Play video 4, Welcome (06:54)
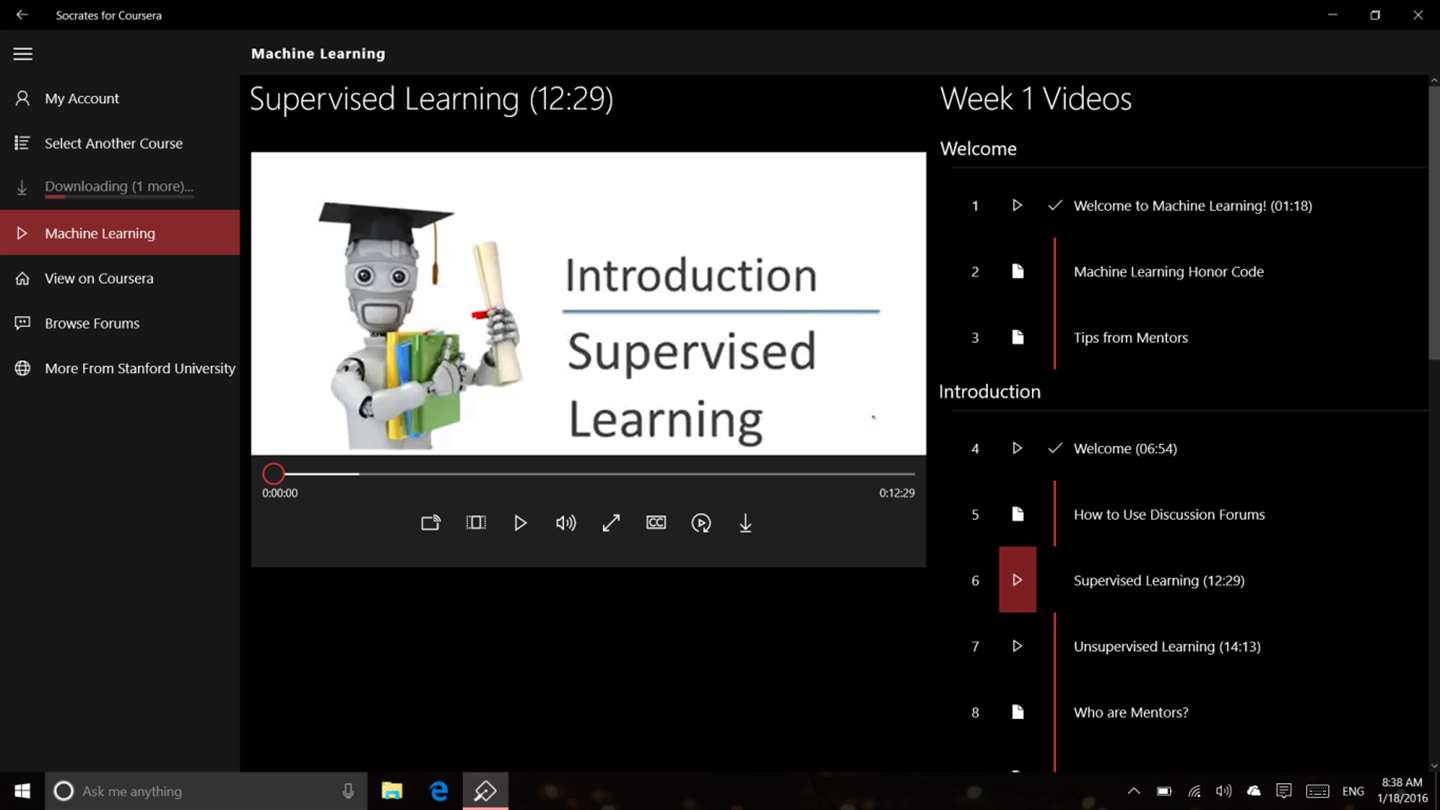Viewport: 1440px width, 810px height. [x=1017, y=448]
